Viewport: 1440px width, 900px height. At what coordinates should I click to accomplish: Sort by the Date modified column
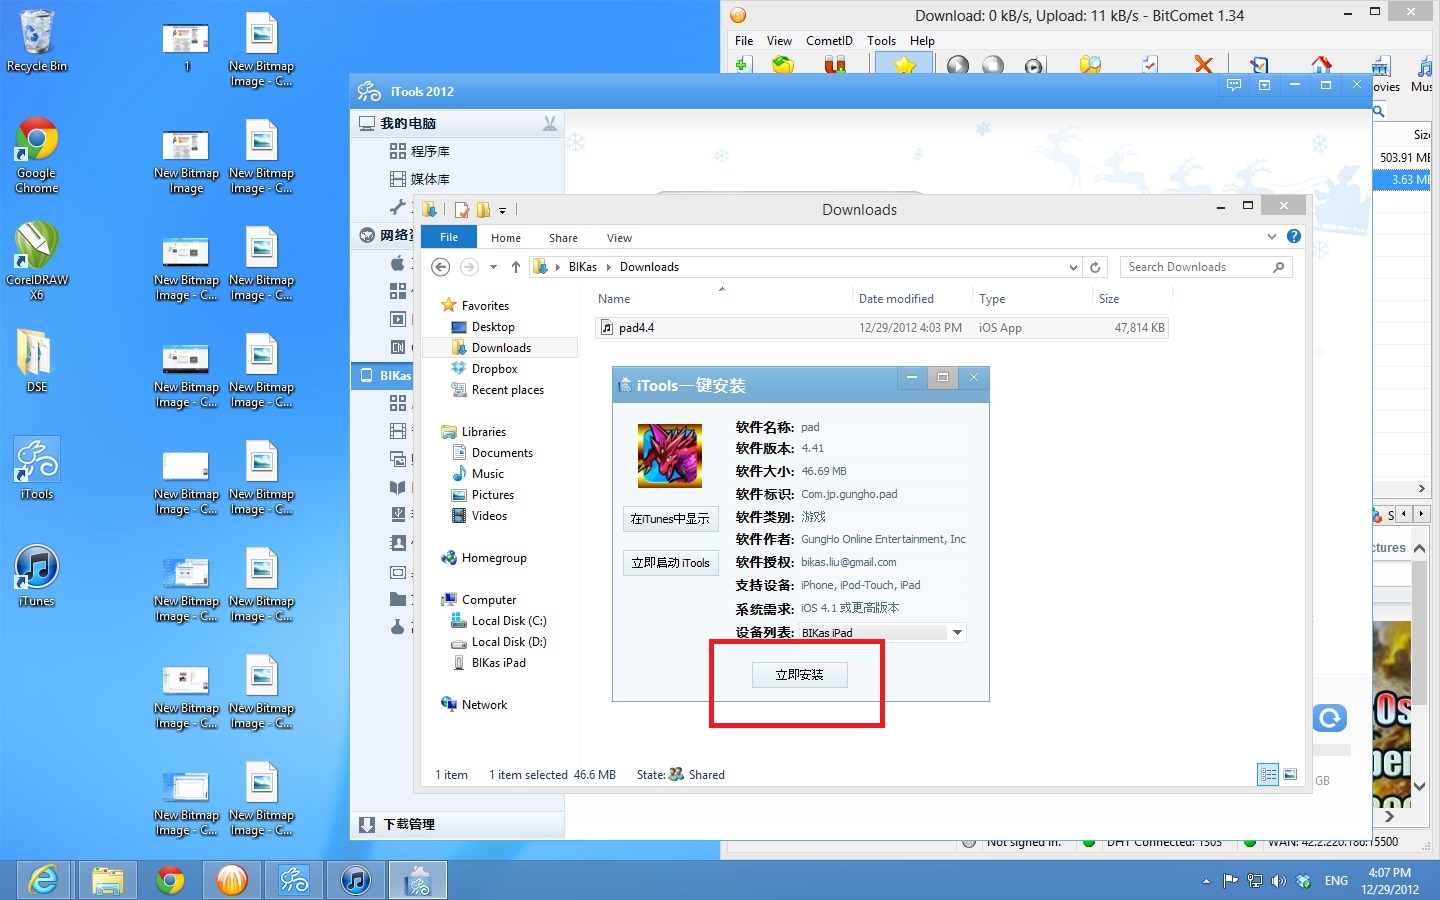[896, 299]
